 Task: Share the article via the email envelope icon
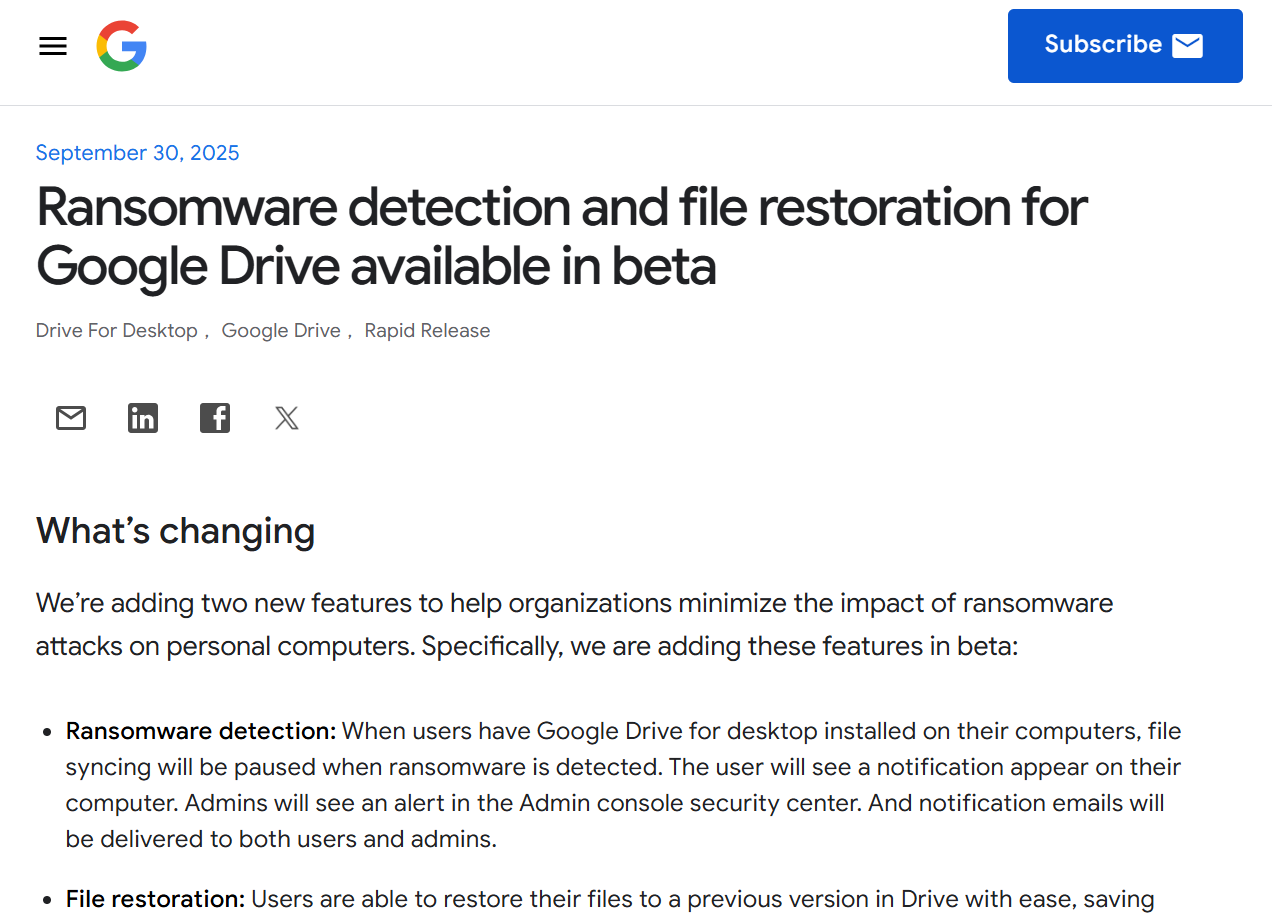70,418
